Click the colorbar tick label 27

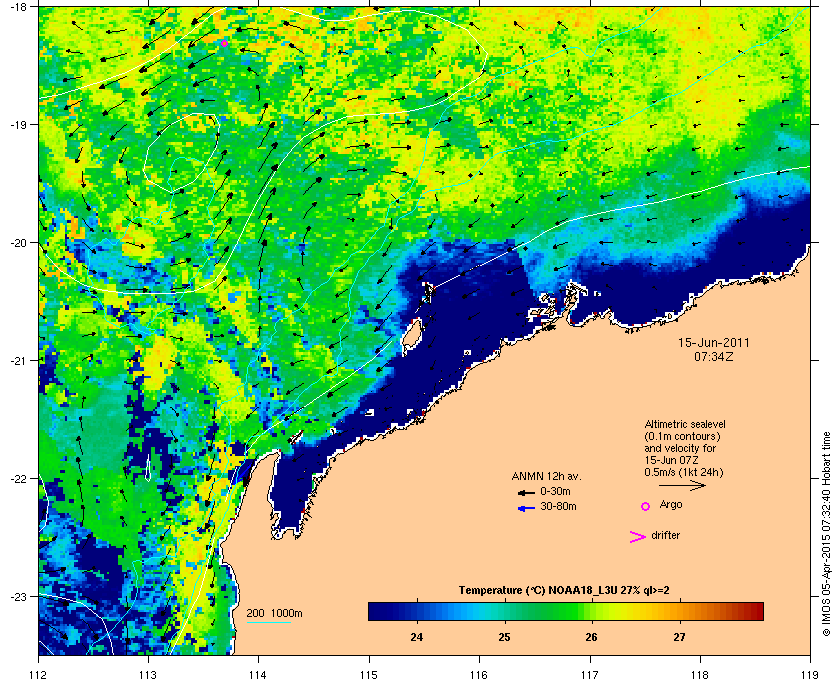(679, 637)
